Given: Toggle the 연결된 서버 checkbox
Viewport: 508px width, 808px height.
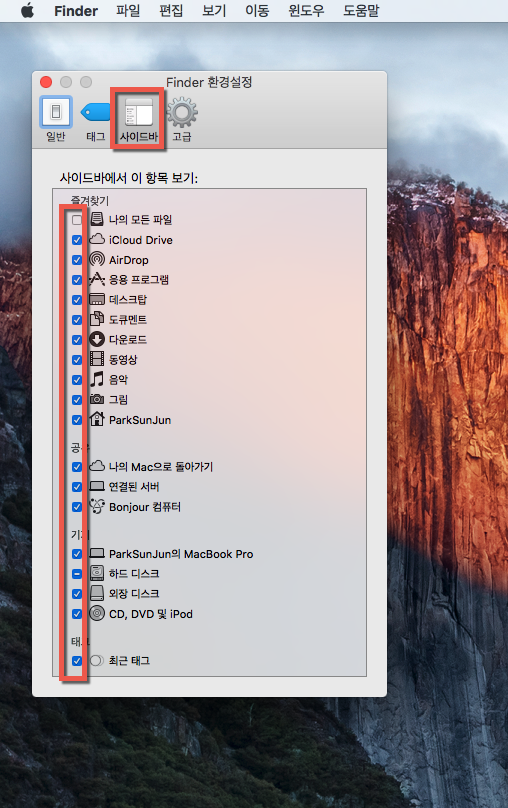Looking at the screenshot, I should pos(77,487).
